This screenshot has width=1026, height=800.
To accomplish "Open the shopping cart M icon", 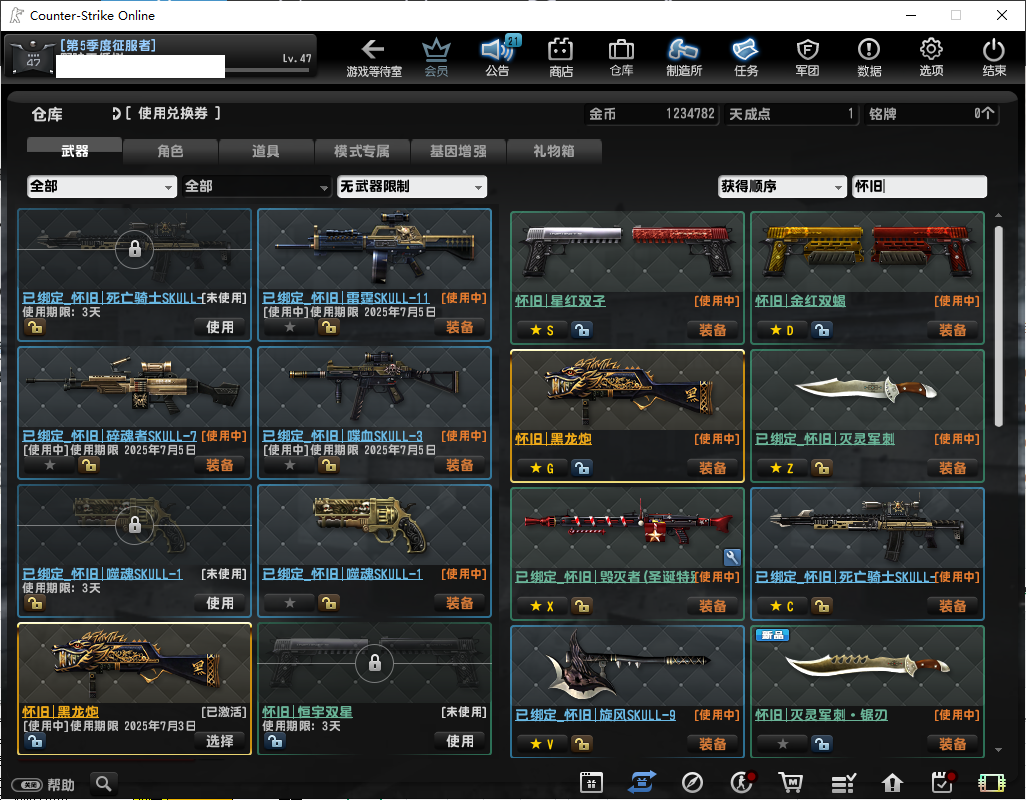I will pos(791,782).
